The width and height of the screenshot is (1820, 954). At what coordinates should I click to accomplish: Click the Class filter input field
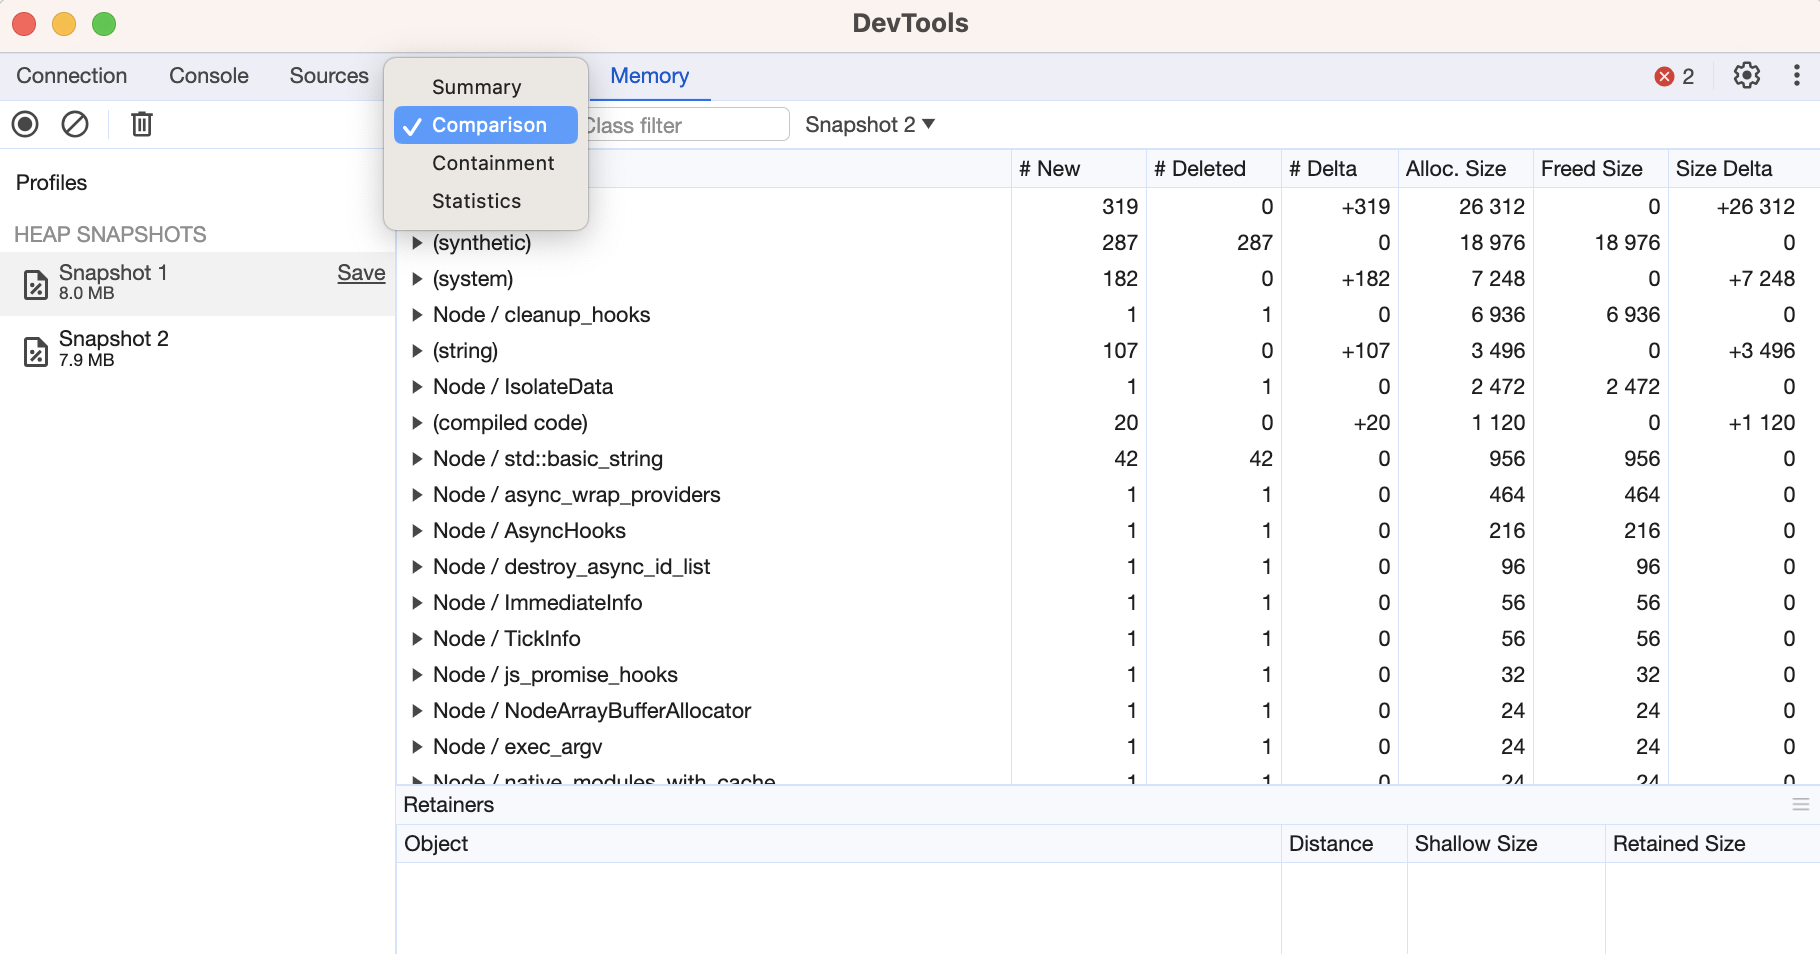(x=685, y=125)
